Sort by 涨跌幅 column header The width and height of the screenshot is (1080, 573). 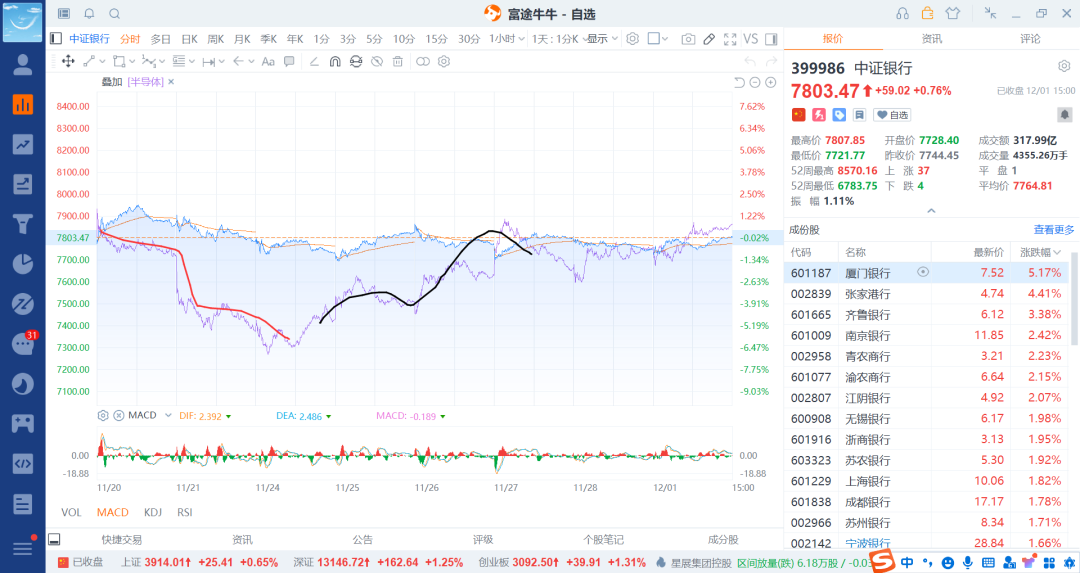[1040, 252]
